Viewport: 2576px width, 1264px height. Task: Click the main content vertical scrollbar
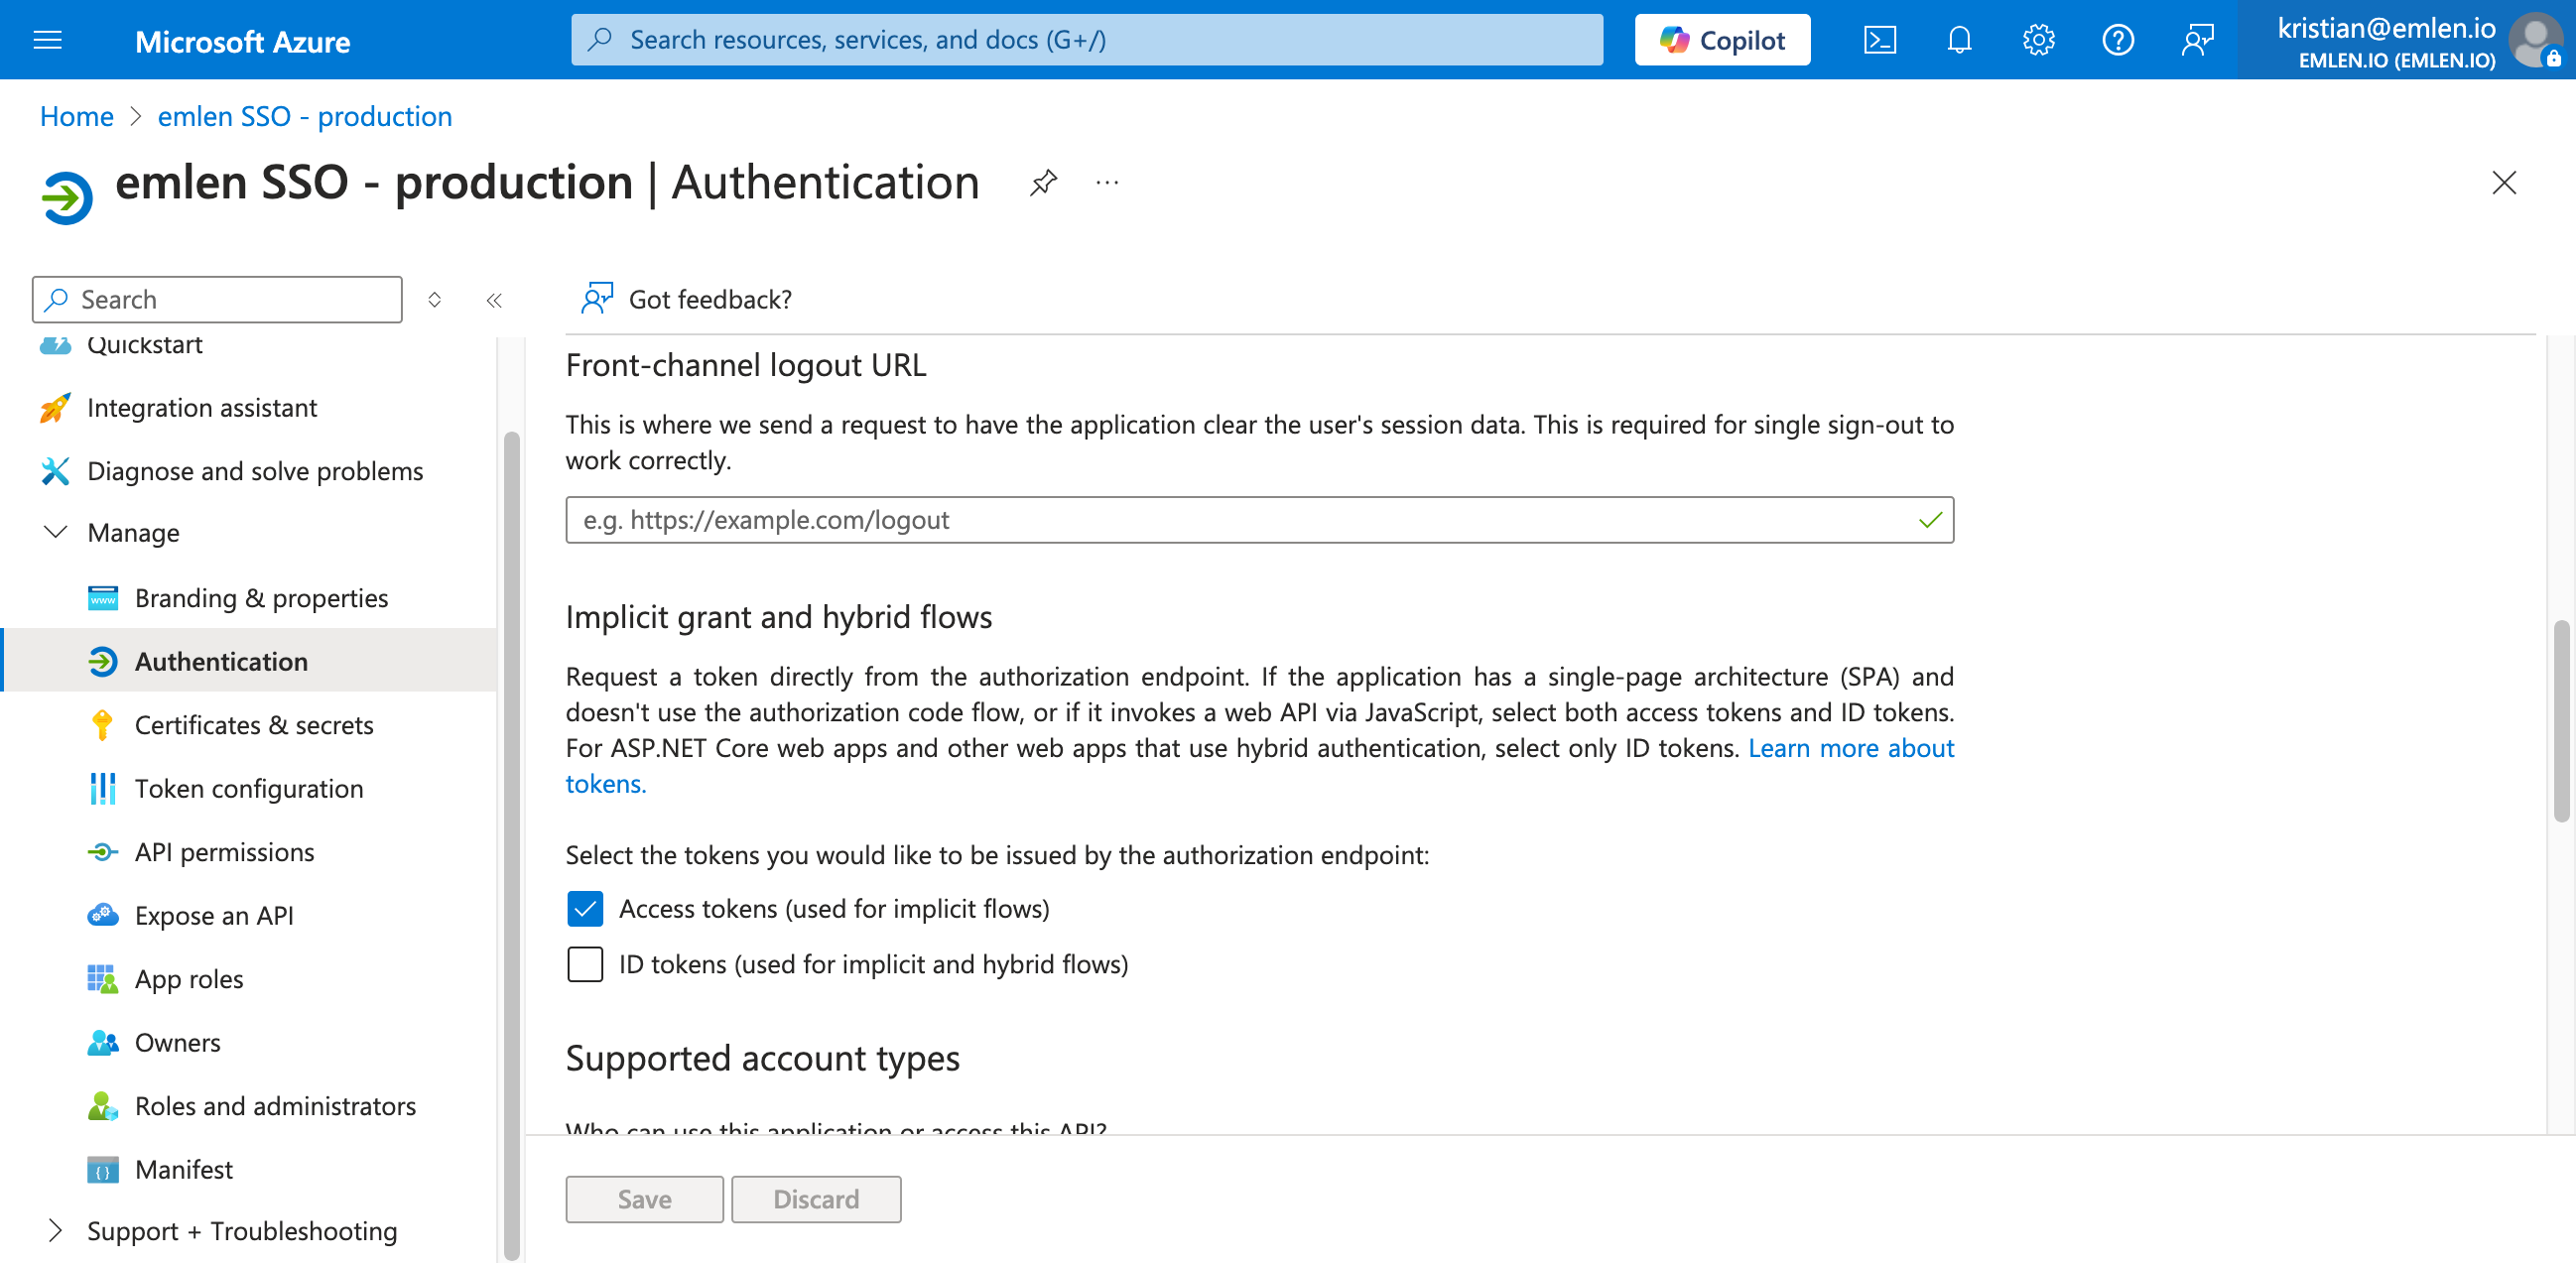pyautogui.click(x=2560, y=720)
